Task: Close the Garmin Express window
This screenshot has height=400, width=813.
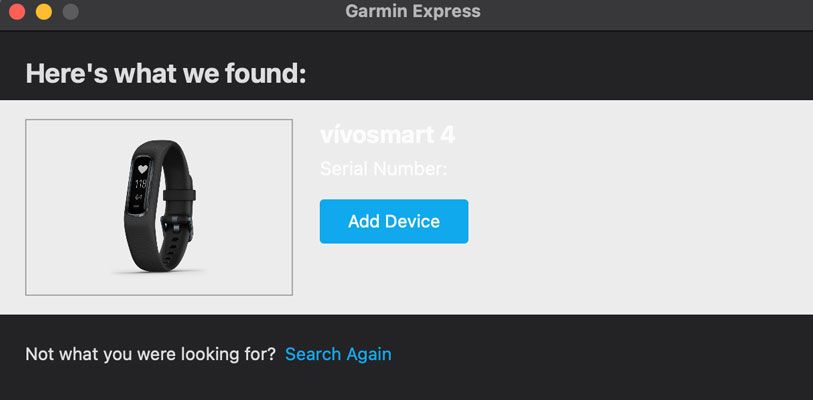Action: 17,12
